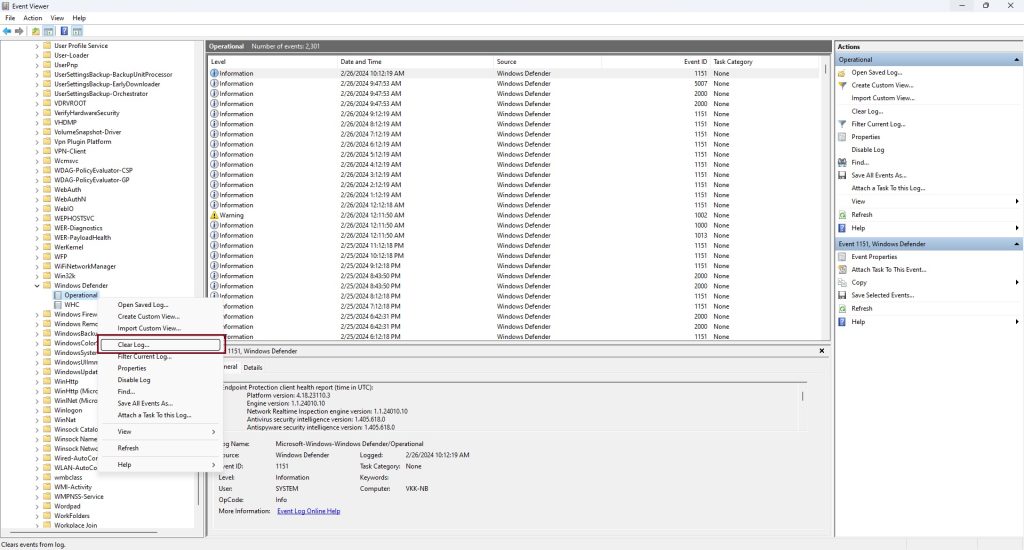Click the Create Custom View funnel icon
This screenshot has height=550, width=1024.
(x=842, y=85)
